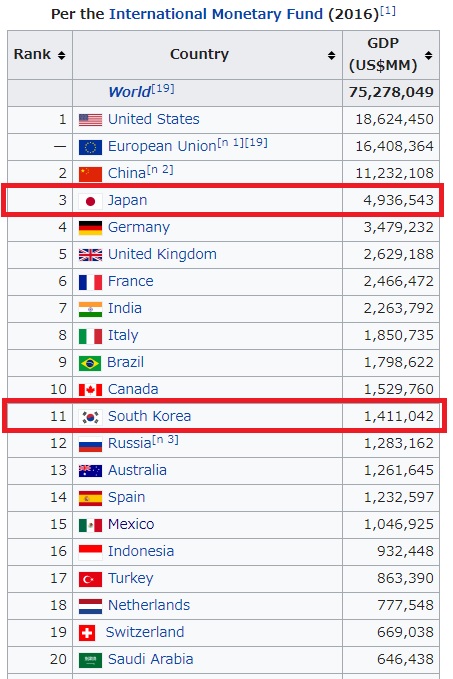
Task: Open the Netherlands country link
Action: pyautogui.click(x=149, y=605)
